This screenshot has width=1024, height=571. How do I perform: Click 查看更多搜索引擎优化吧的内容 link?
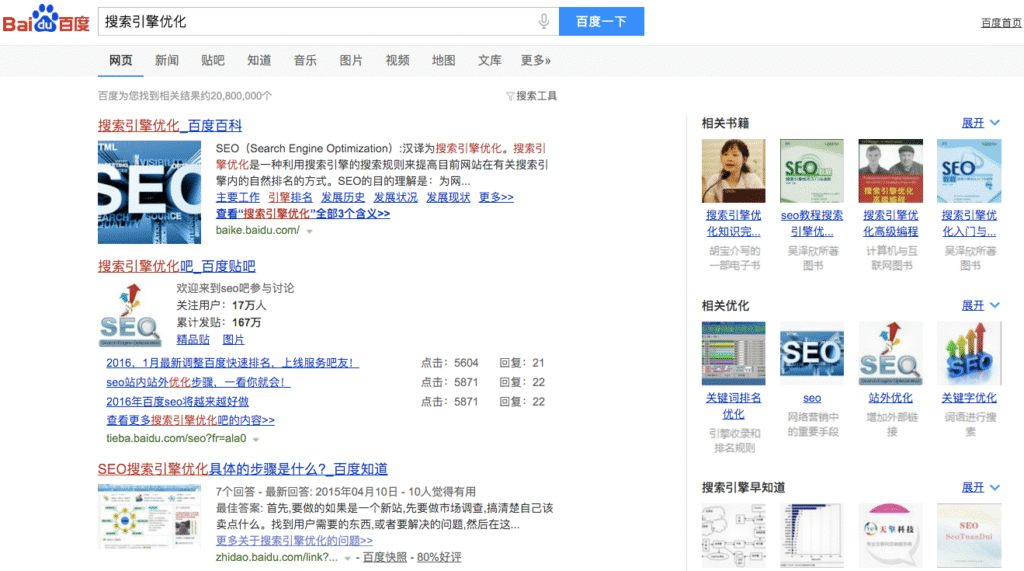click(x=190, y=420)
